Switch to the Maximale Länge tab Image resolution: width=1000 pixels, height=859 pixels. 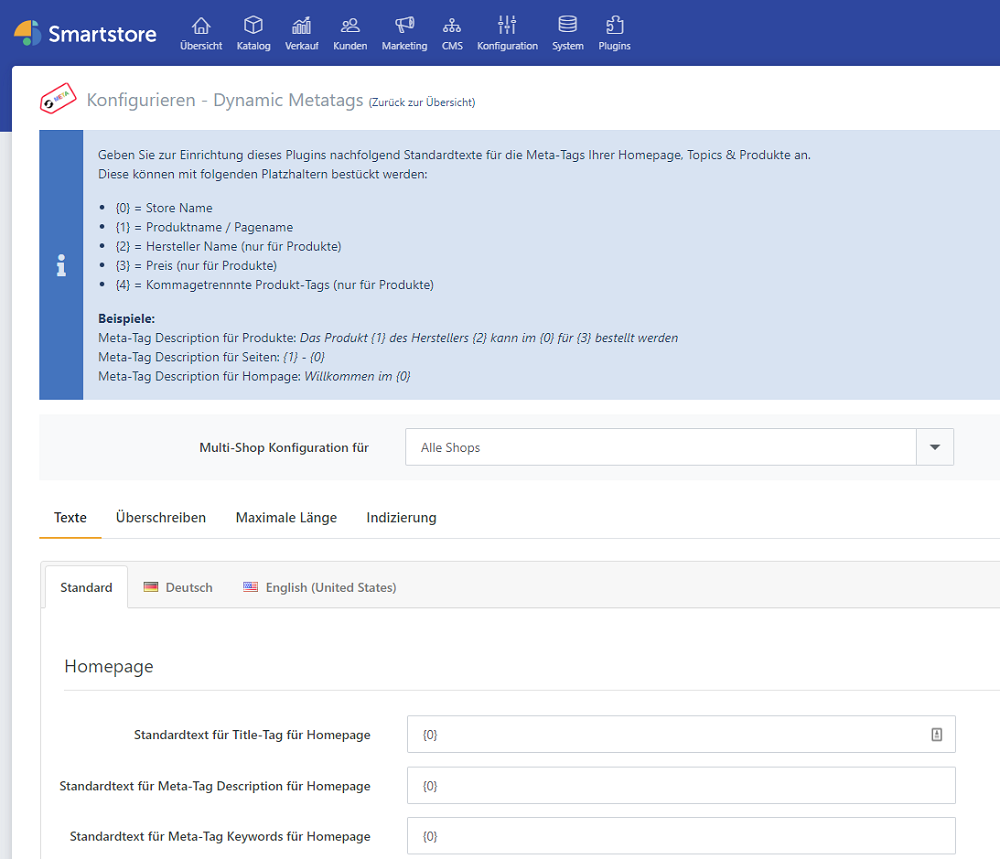click(x=286, y=517)
